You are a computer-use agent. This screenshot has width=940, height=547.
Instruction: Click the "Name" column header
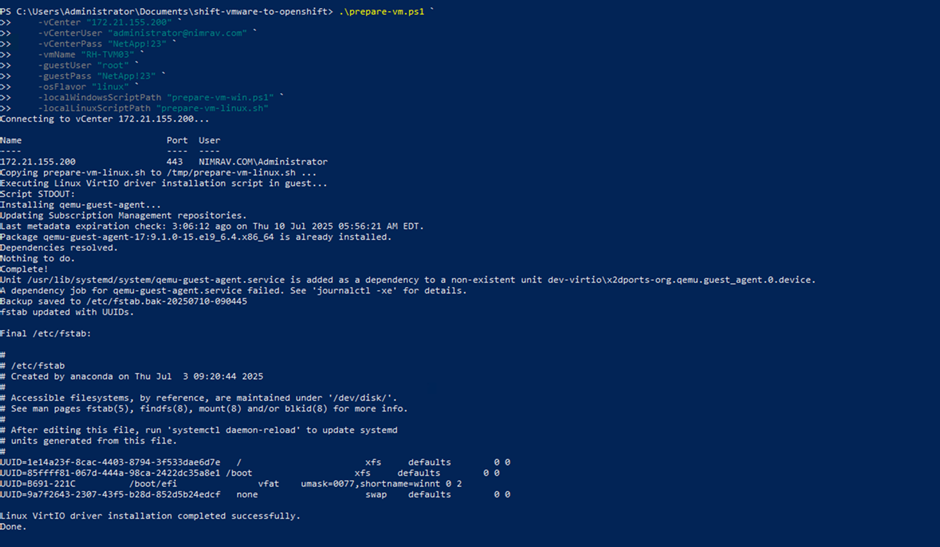(x=11, y=140)
